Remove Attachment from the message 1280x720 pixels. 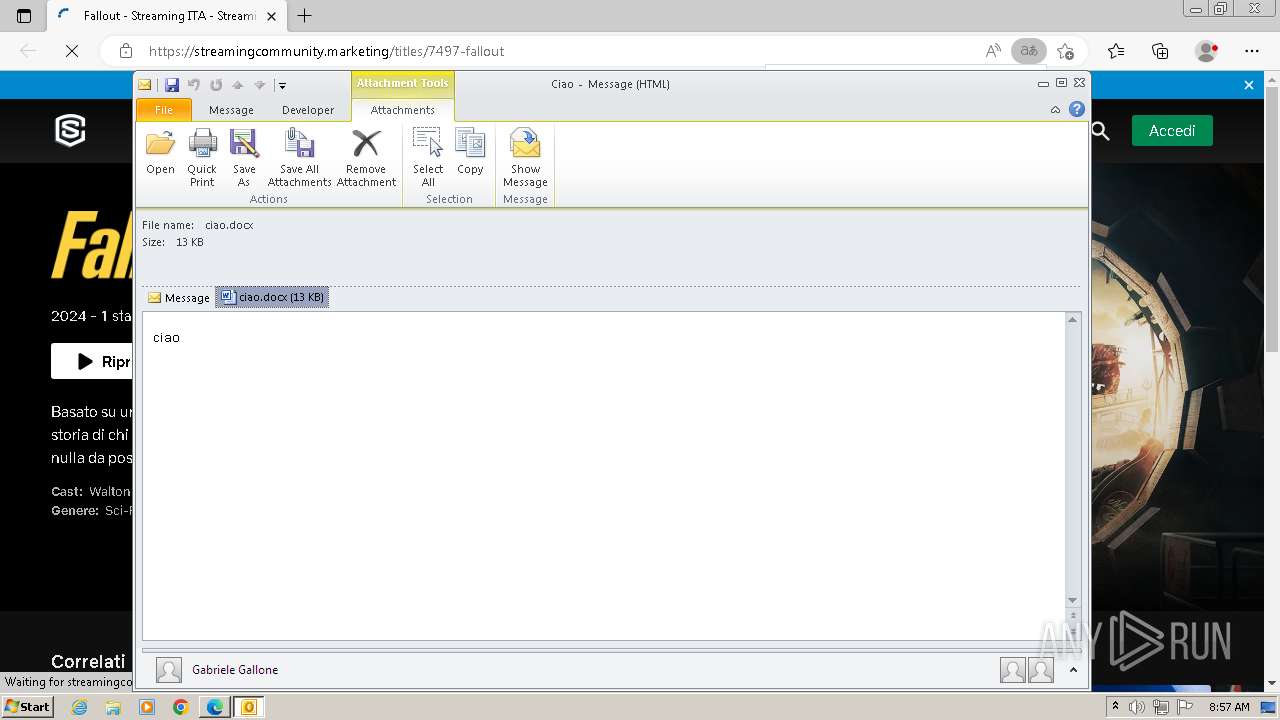click(x=366, y=158)
